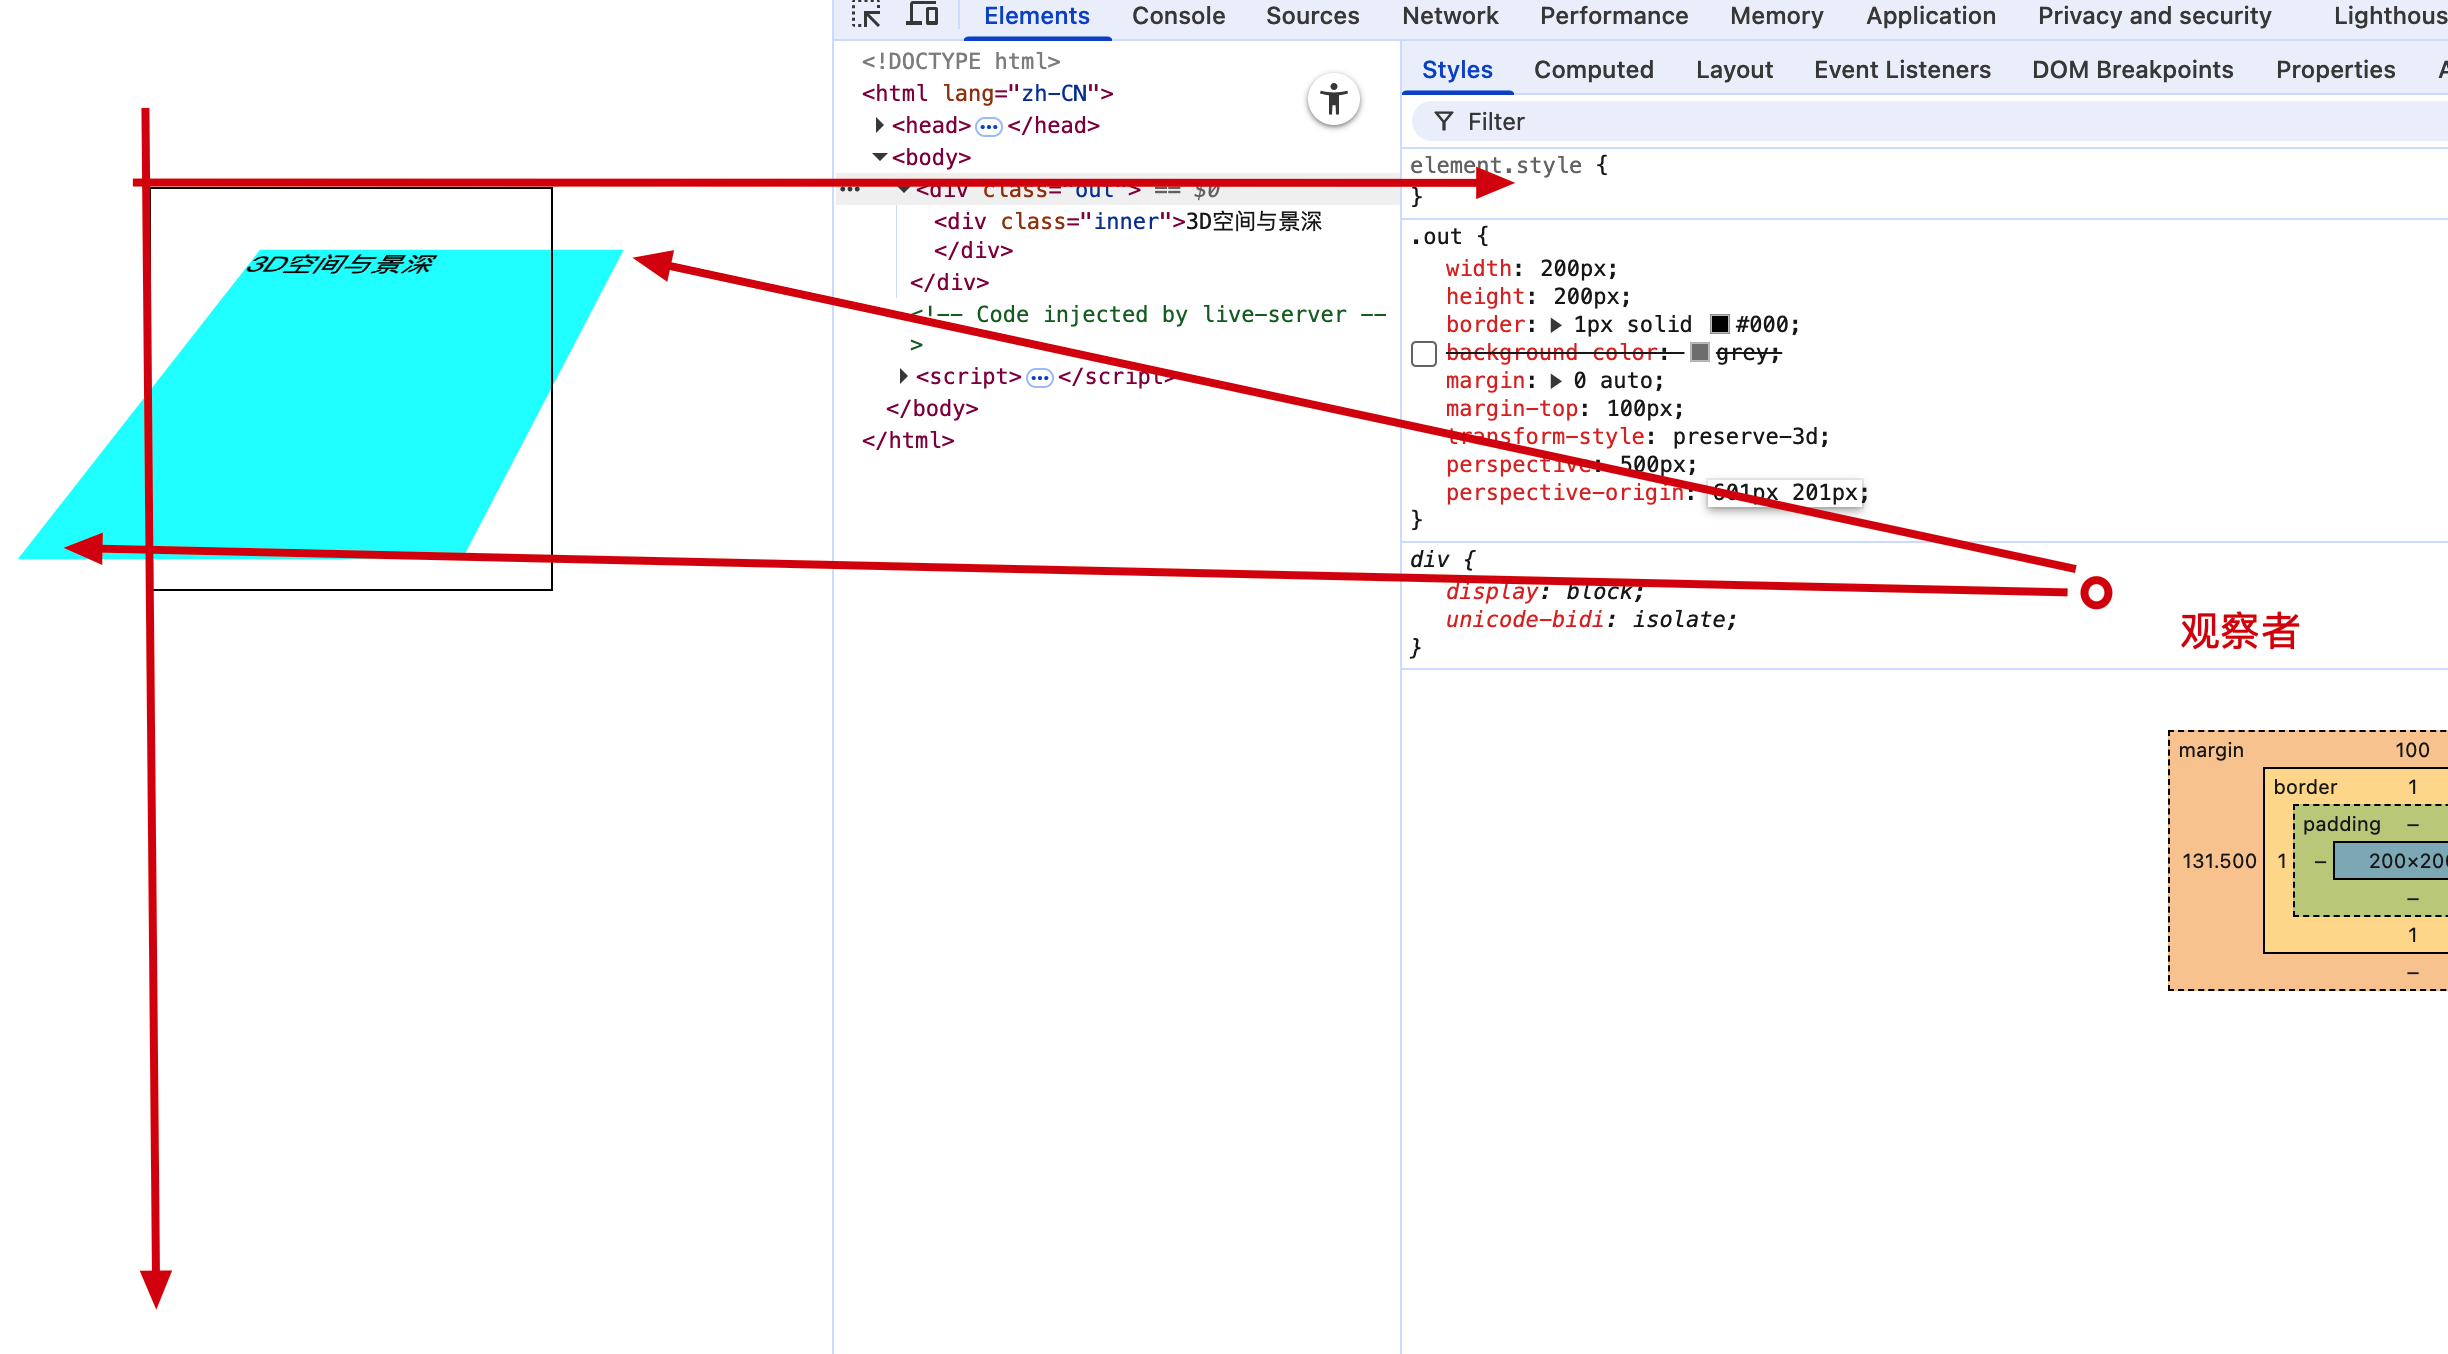Open the Network panel tab

pos(1449,16)
